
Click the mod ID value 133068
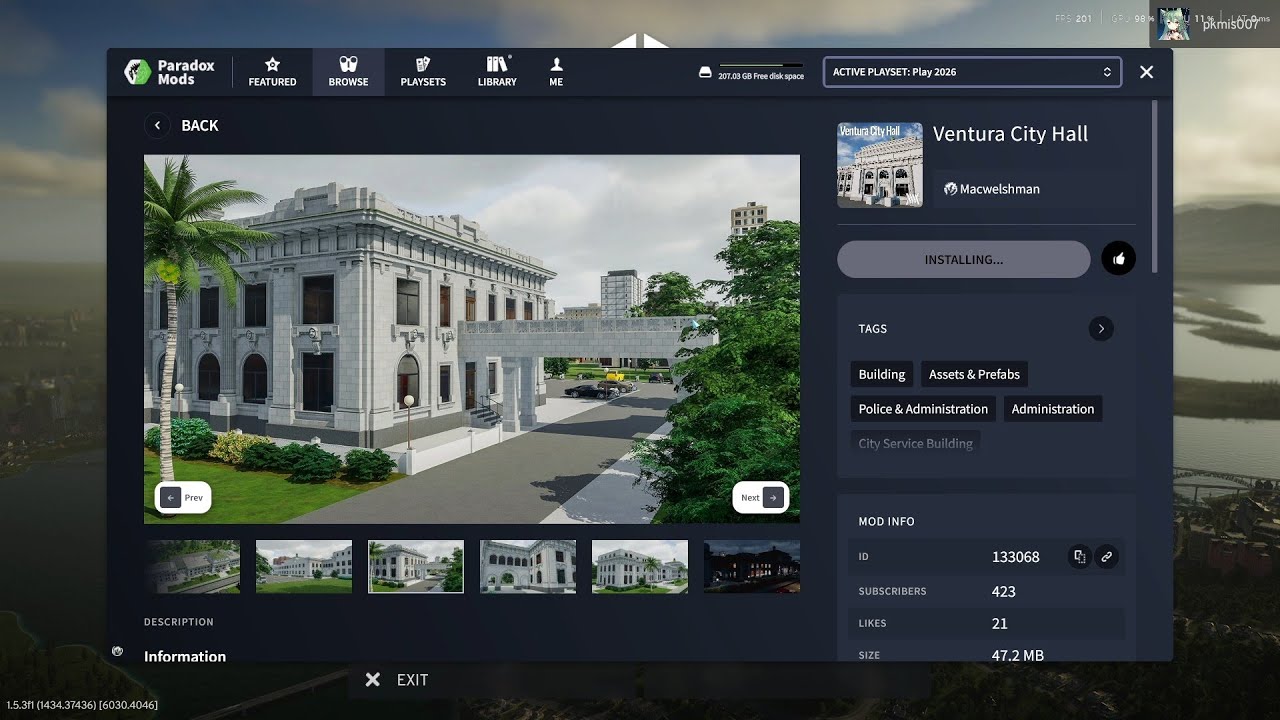pyautogui.click(x=1015, y=557)
